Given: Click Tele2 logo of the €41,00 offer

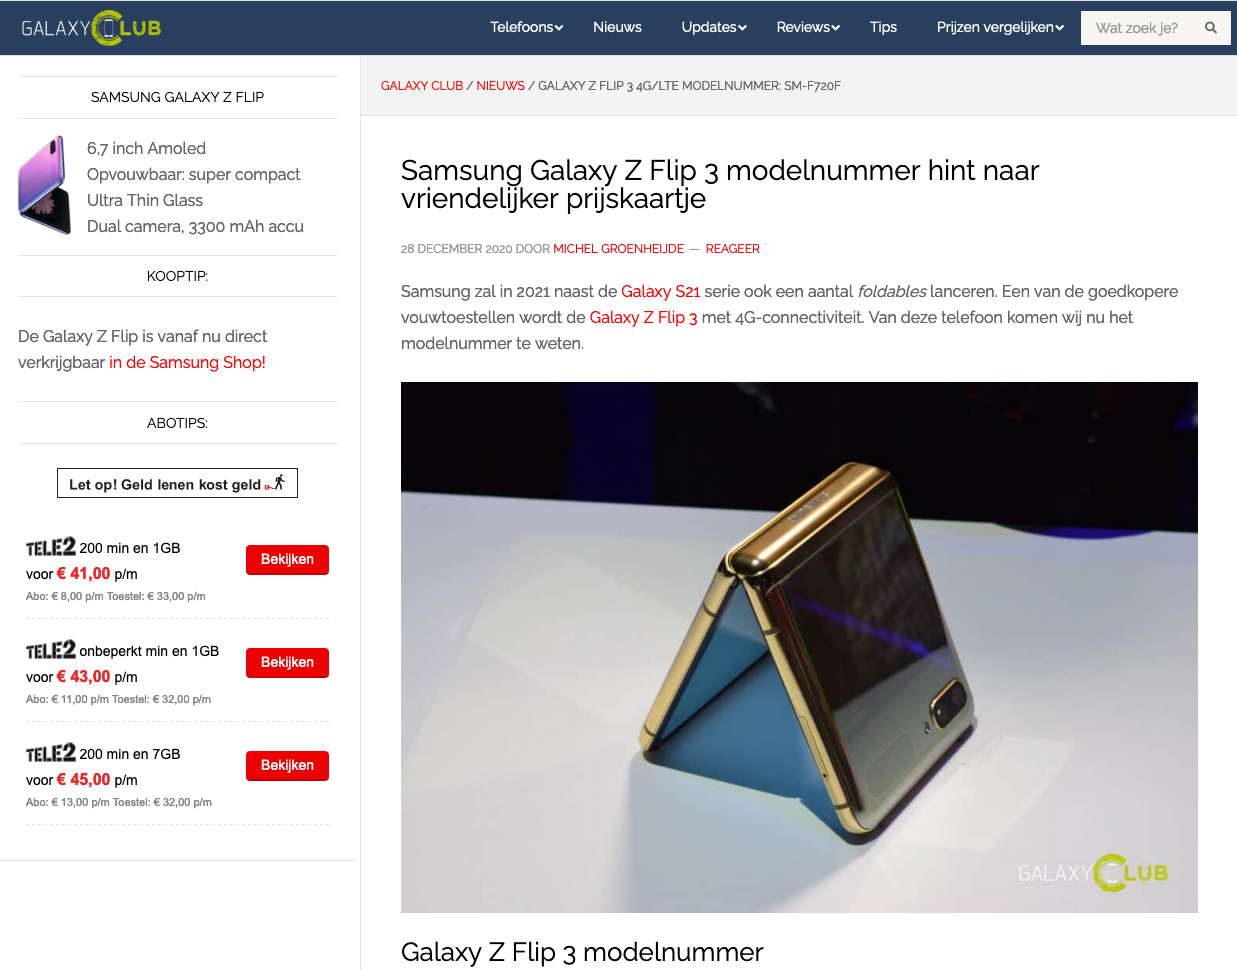Looking at the screenshot, I should (51, 547).
